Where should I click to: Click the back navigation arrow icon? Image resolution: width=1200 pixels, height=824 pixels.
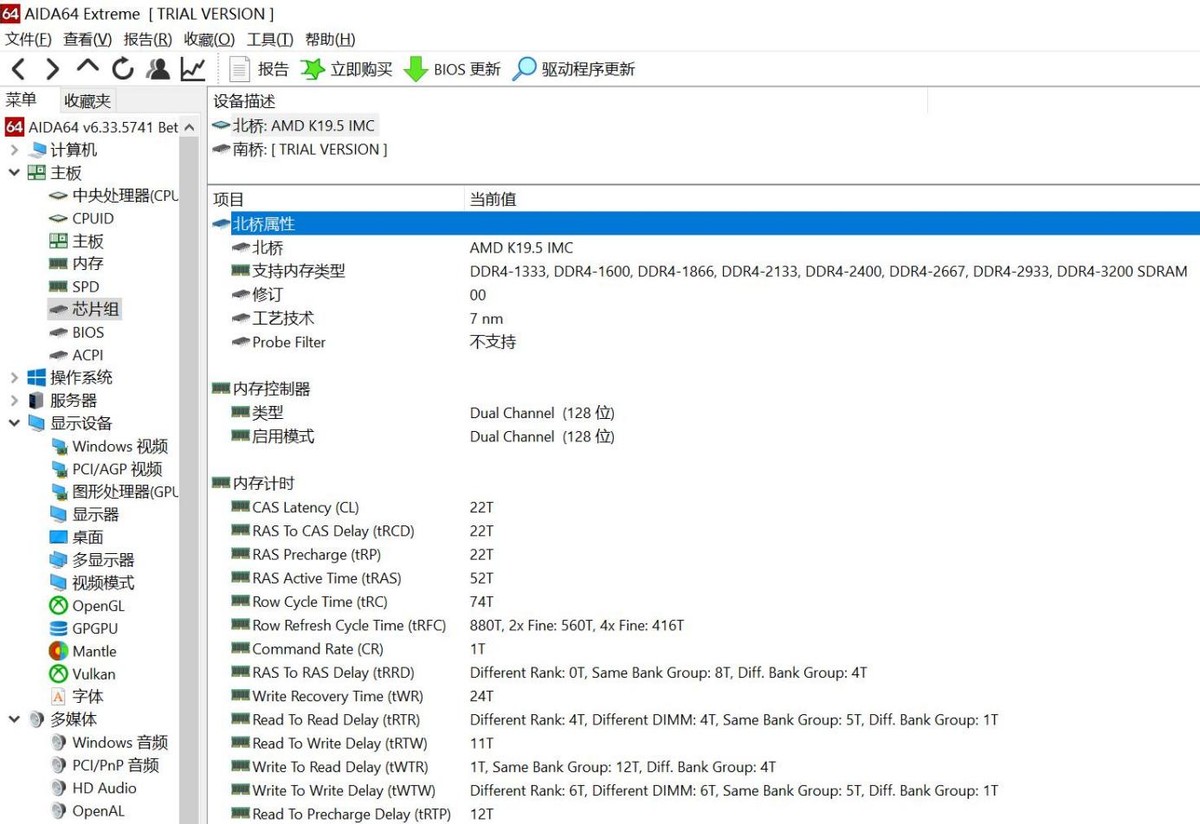[x=17, y=68]
